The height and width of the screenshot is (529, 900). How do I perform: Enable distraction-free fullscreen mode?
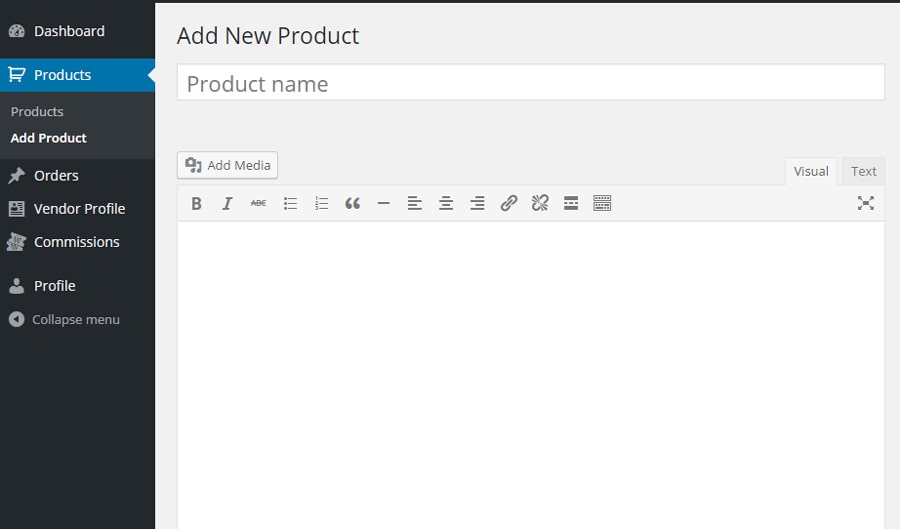tap(866, 203)
